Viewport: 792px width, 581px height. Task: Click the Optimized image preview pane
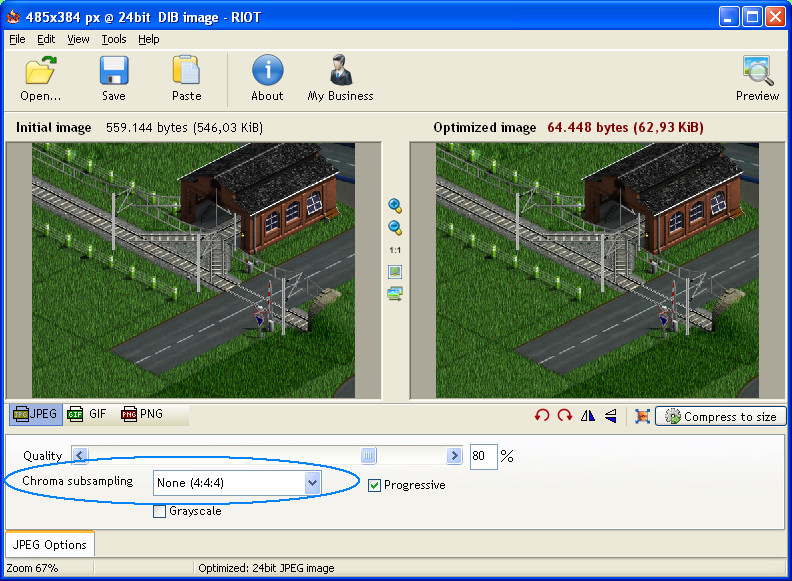(x=598, y=270)
